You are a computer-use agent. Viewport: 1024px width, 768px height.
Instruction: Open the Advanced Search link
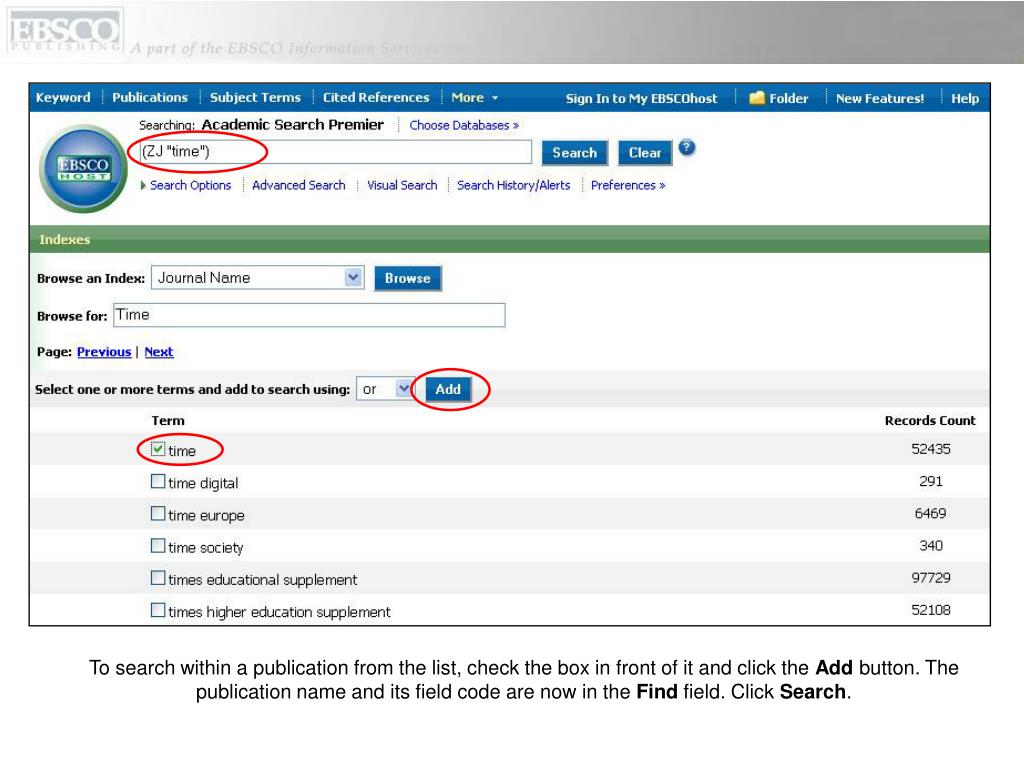(x=298, y=185)
